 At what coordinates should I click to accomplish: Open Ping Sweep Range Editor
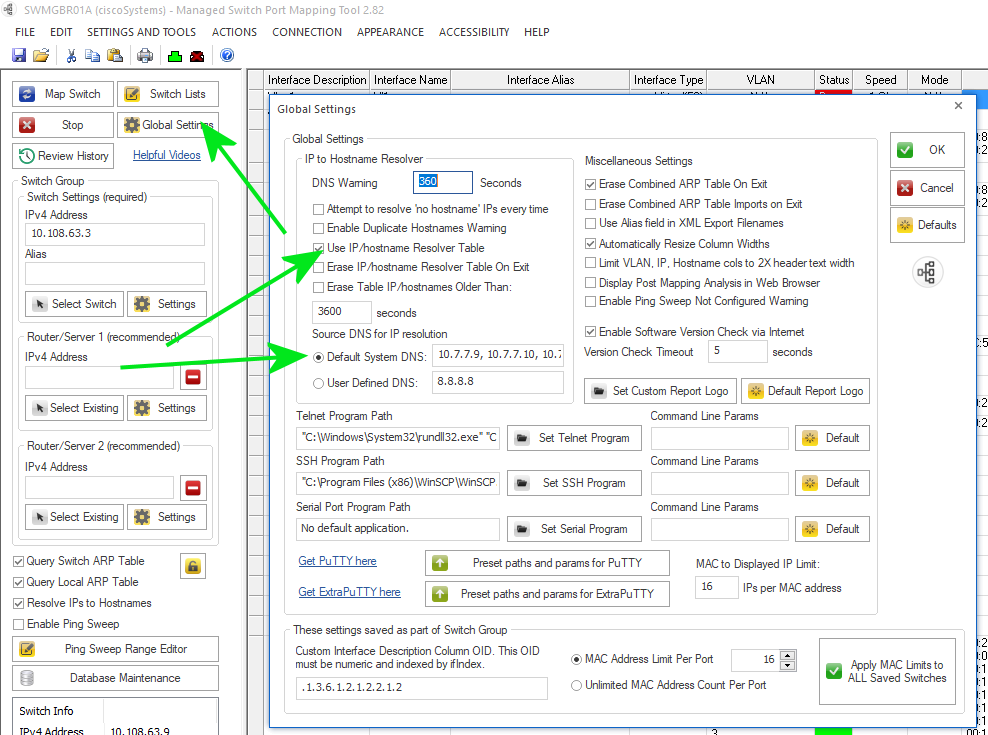[x=115, y=649]
